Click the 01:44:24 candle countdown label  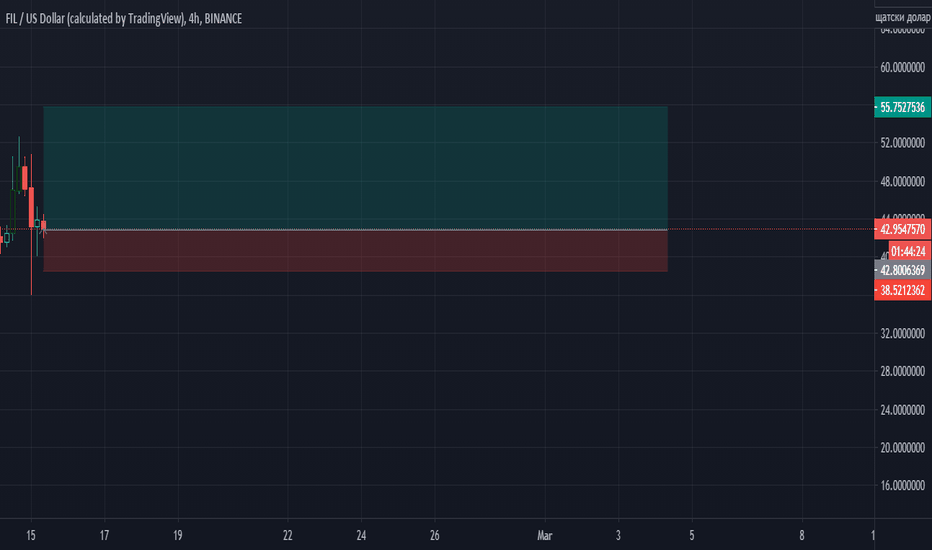click(x=909, y=251)
